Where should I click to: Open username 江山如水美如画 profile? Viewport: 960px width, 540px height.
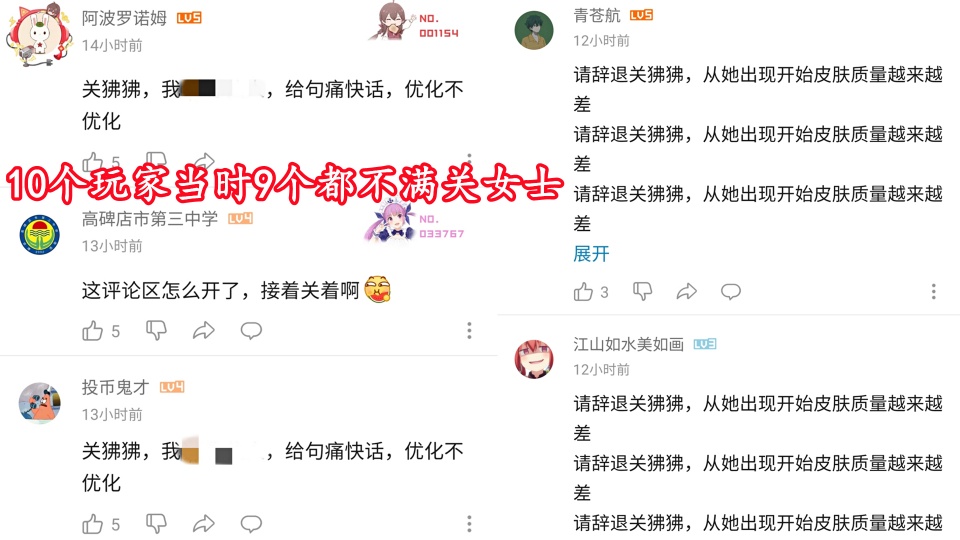pos(628,345)
